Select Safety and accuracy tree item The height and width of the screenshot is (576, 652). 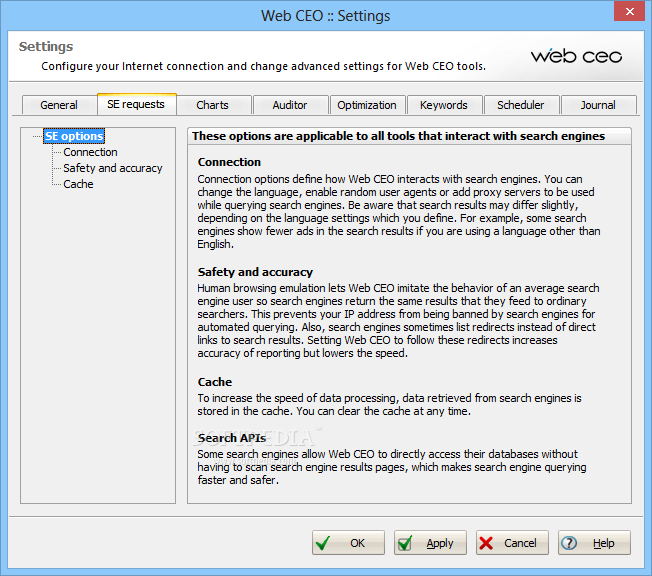coord(113,168)
